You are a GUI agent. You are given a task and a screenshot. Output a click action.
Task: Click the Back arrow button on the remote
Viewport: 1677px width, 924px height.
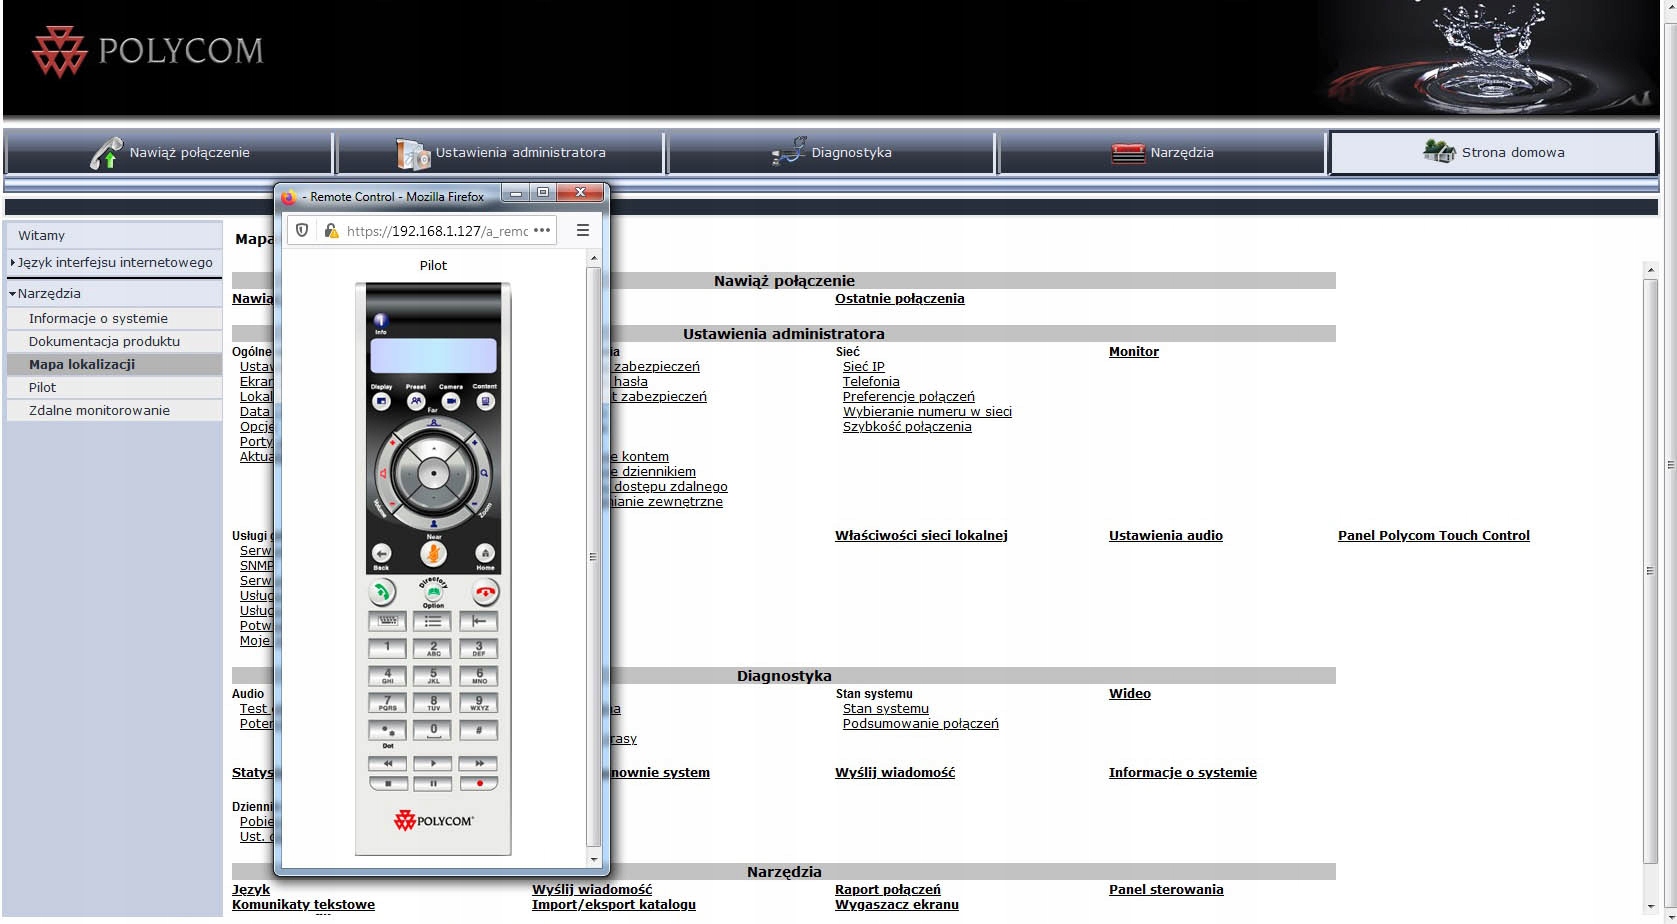click(x=381, y=553)
